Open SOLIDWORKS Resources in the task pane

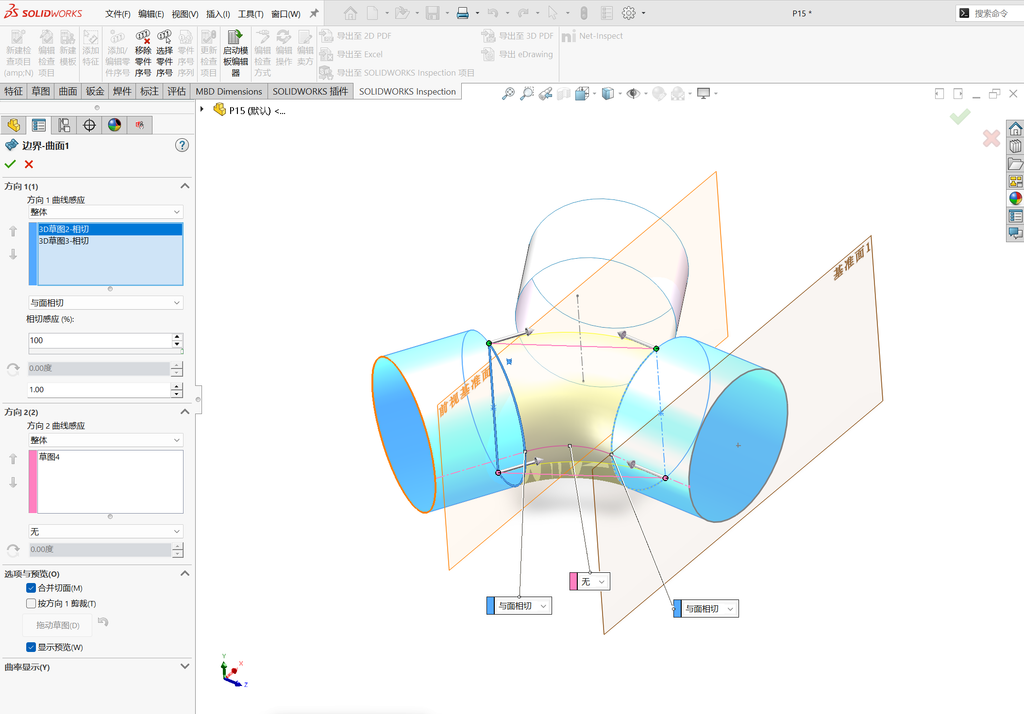point(1015,128)
